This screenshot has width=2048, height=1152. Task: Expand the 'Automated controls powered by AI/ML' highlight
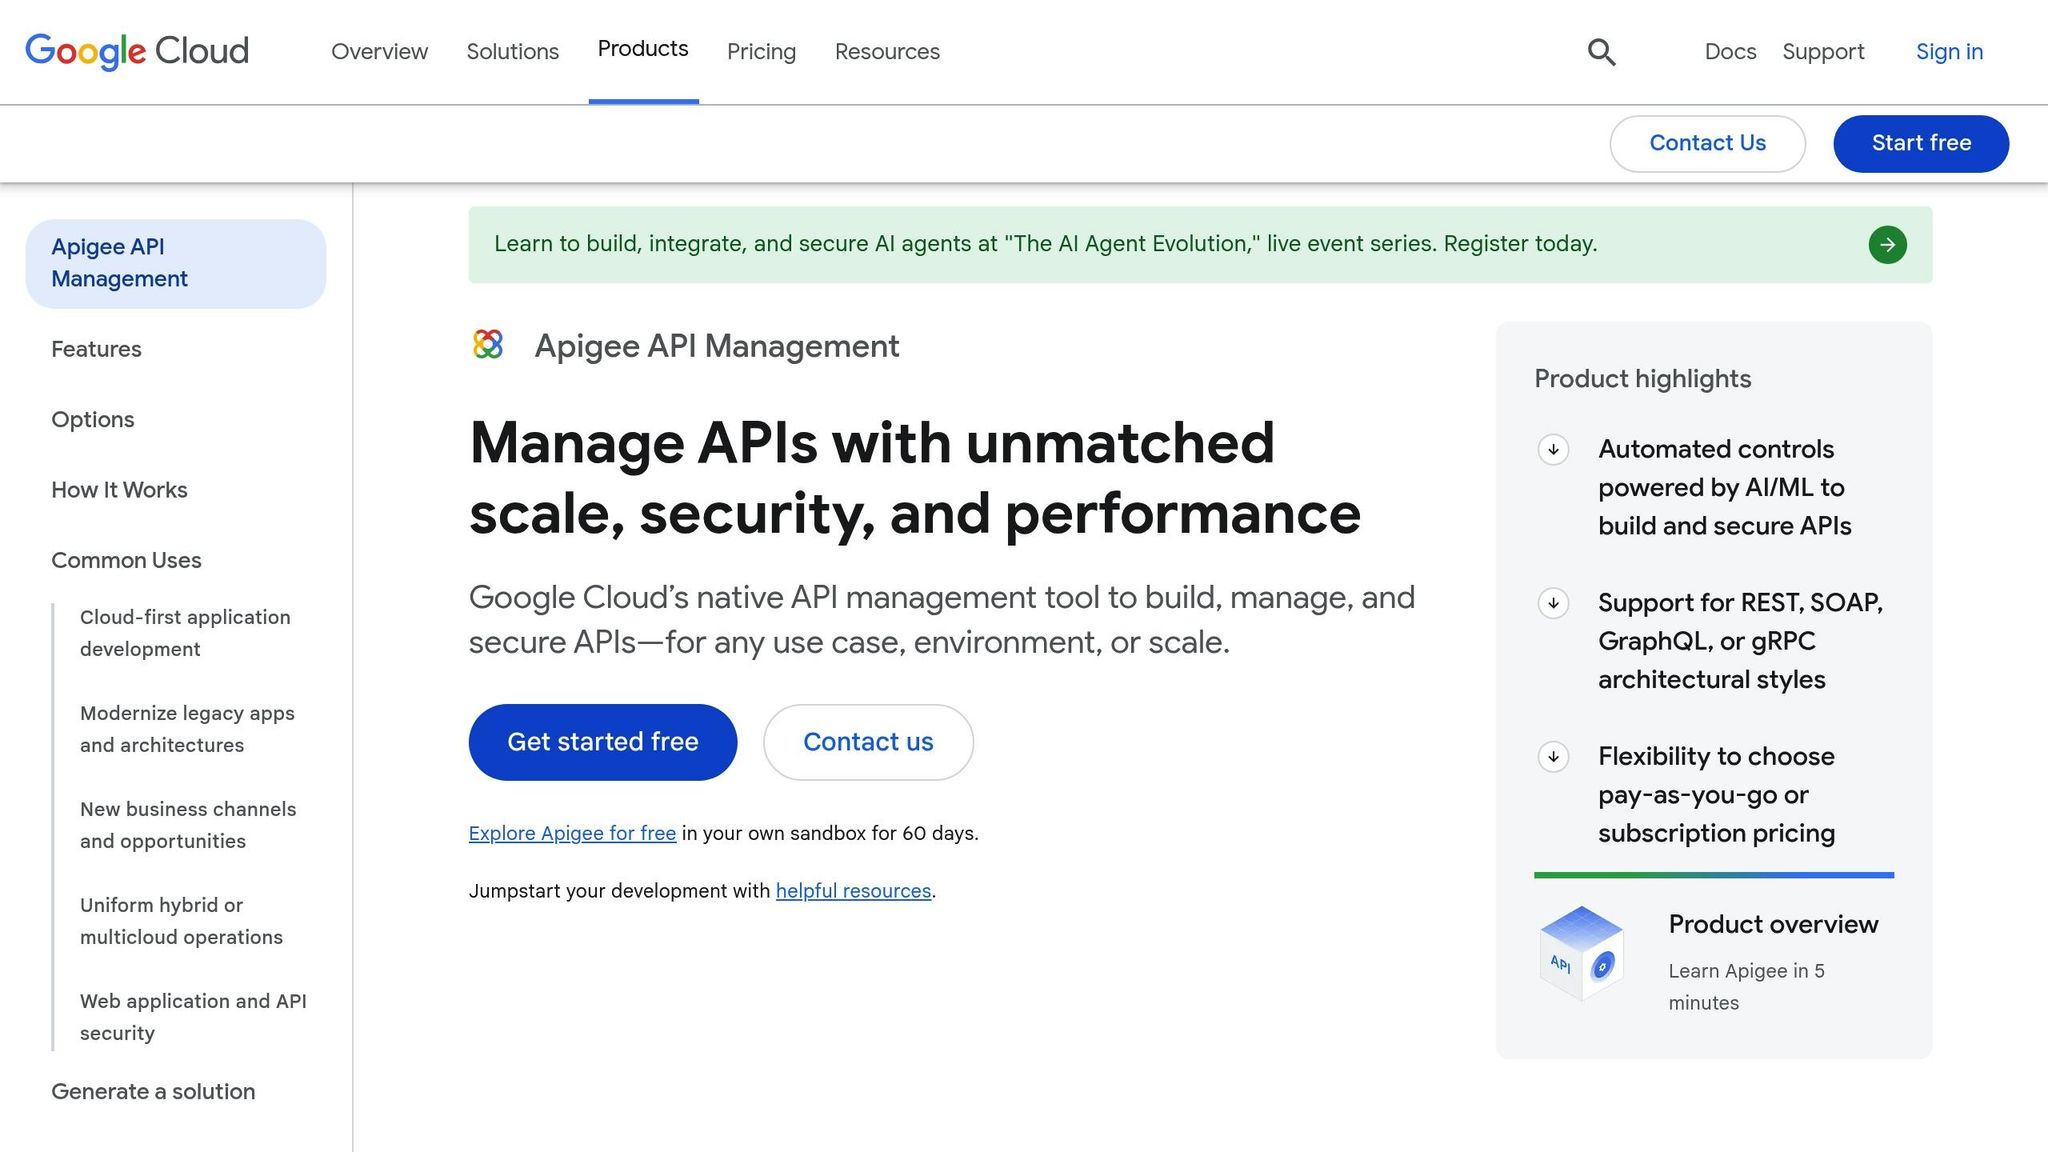1552,451
